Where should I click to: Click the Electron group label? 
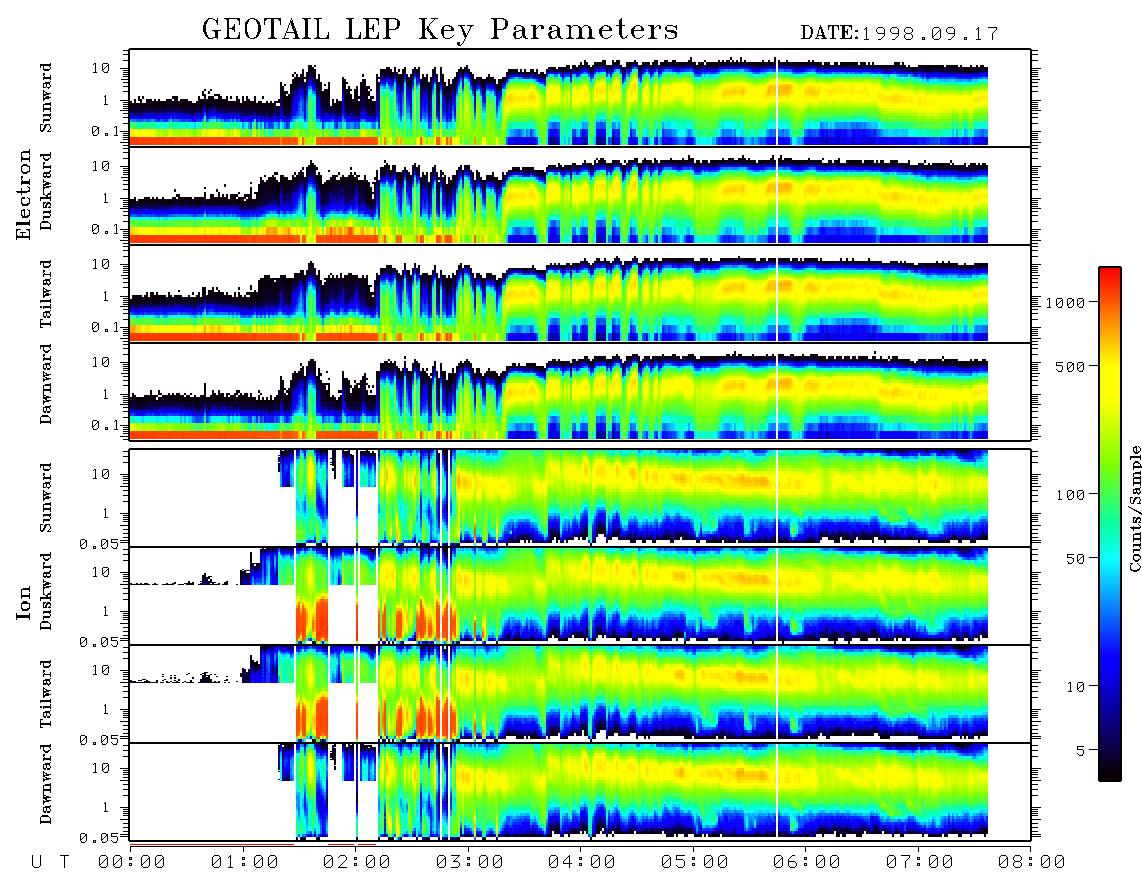click(x=24, y=195)
